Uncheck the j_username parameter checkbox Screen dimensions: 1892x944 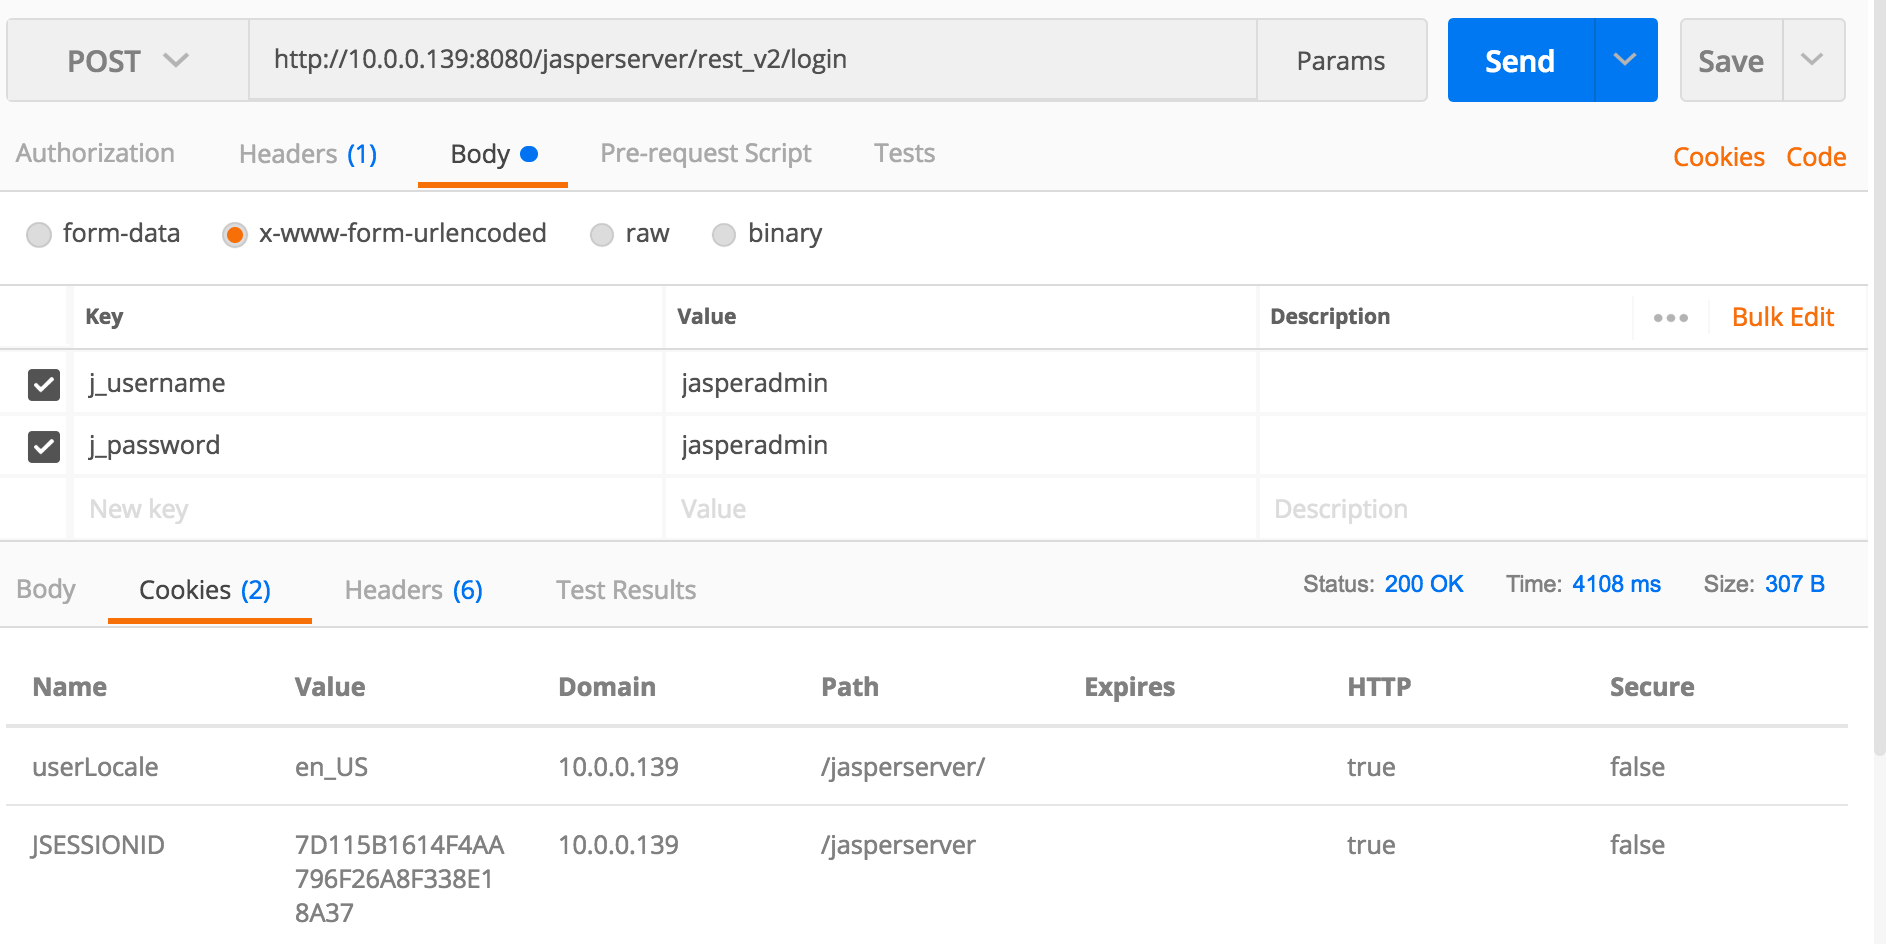41,383
